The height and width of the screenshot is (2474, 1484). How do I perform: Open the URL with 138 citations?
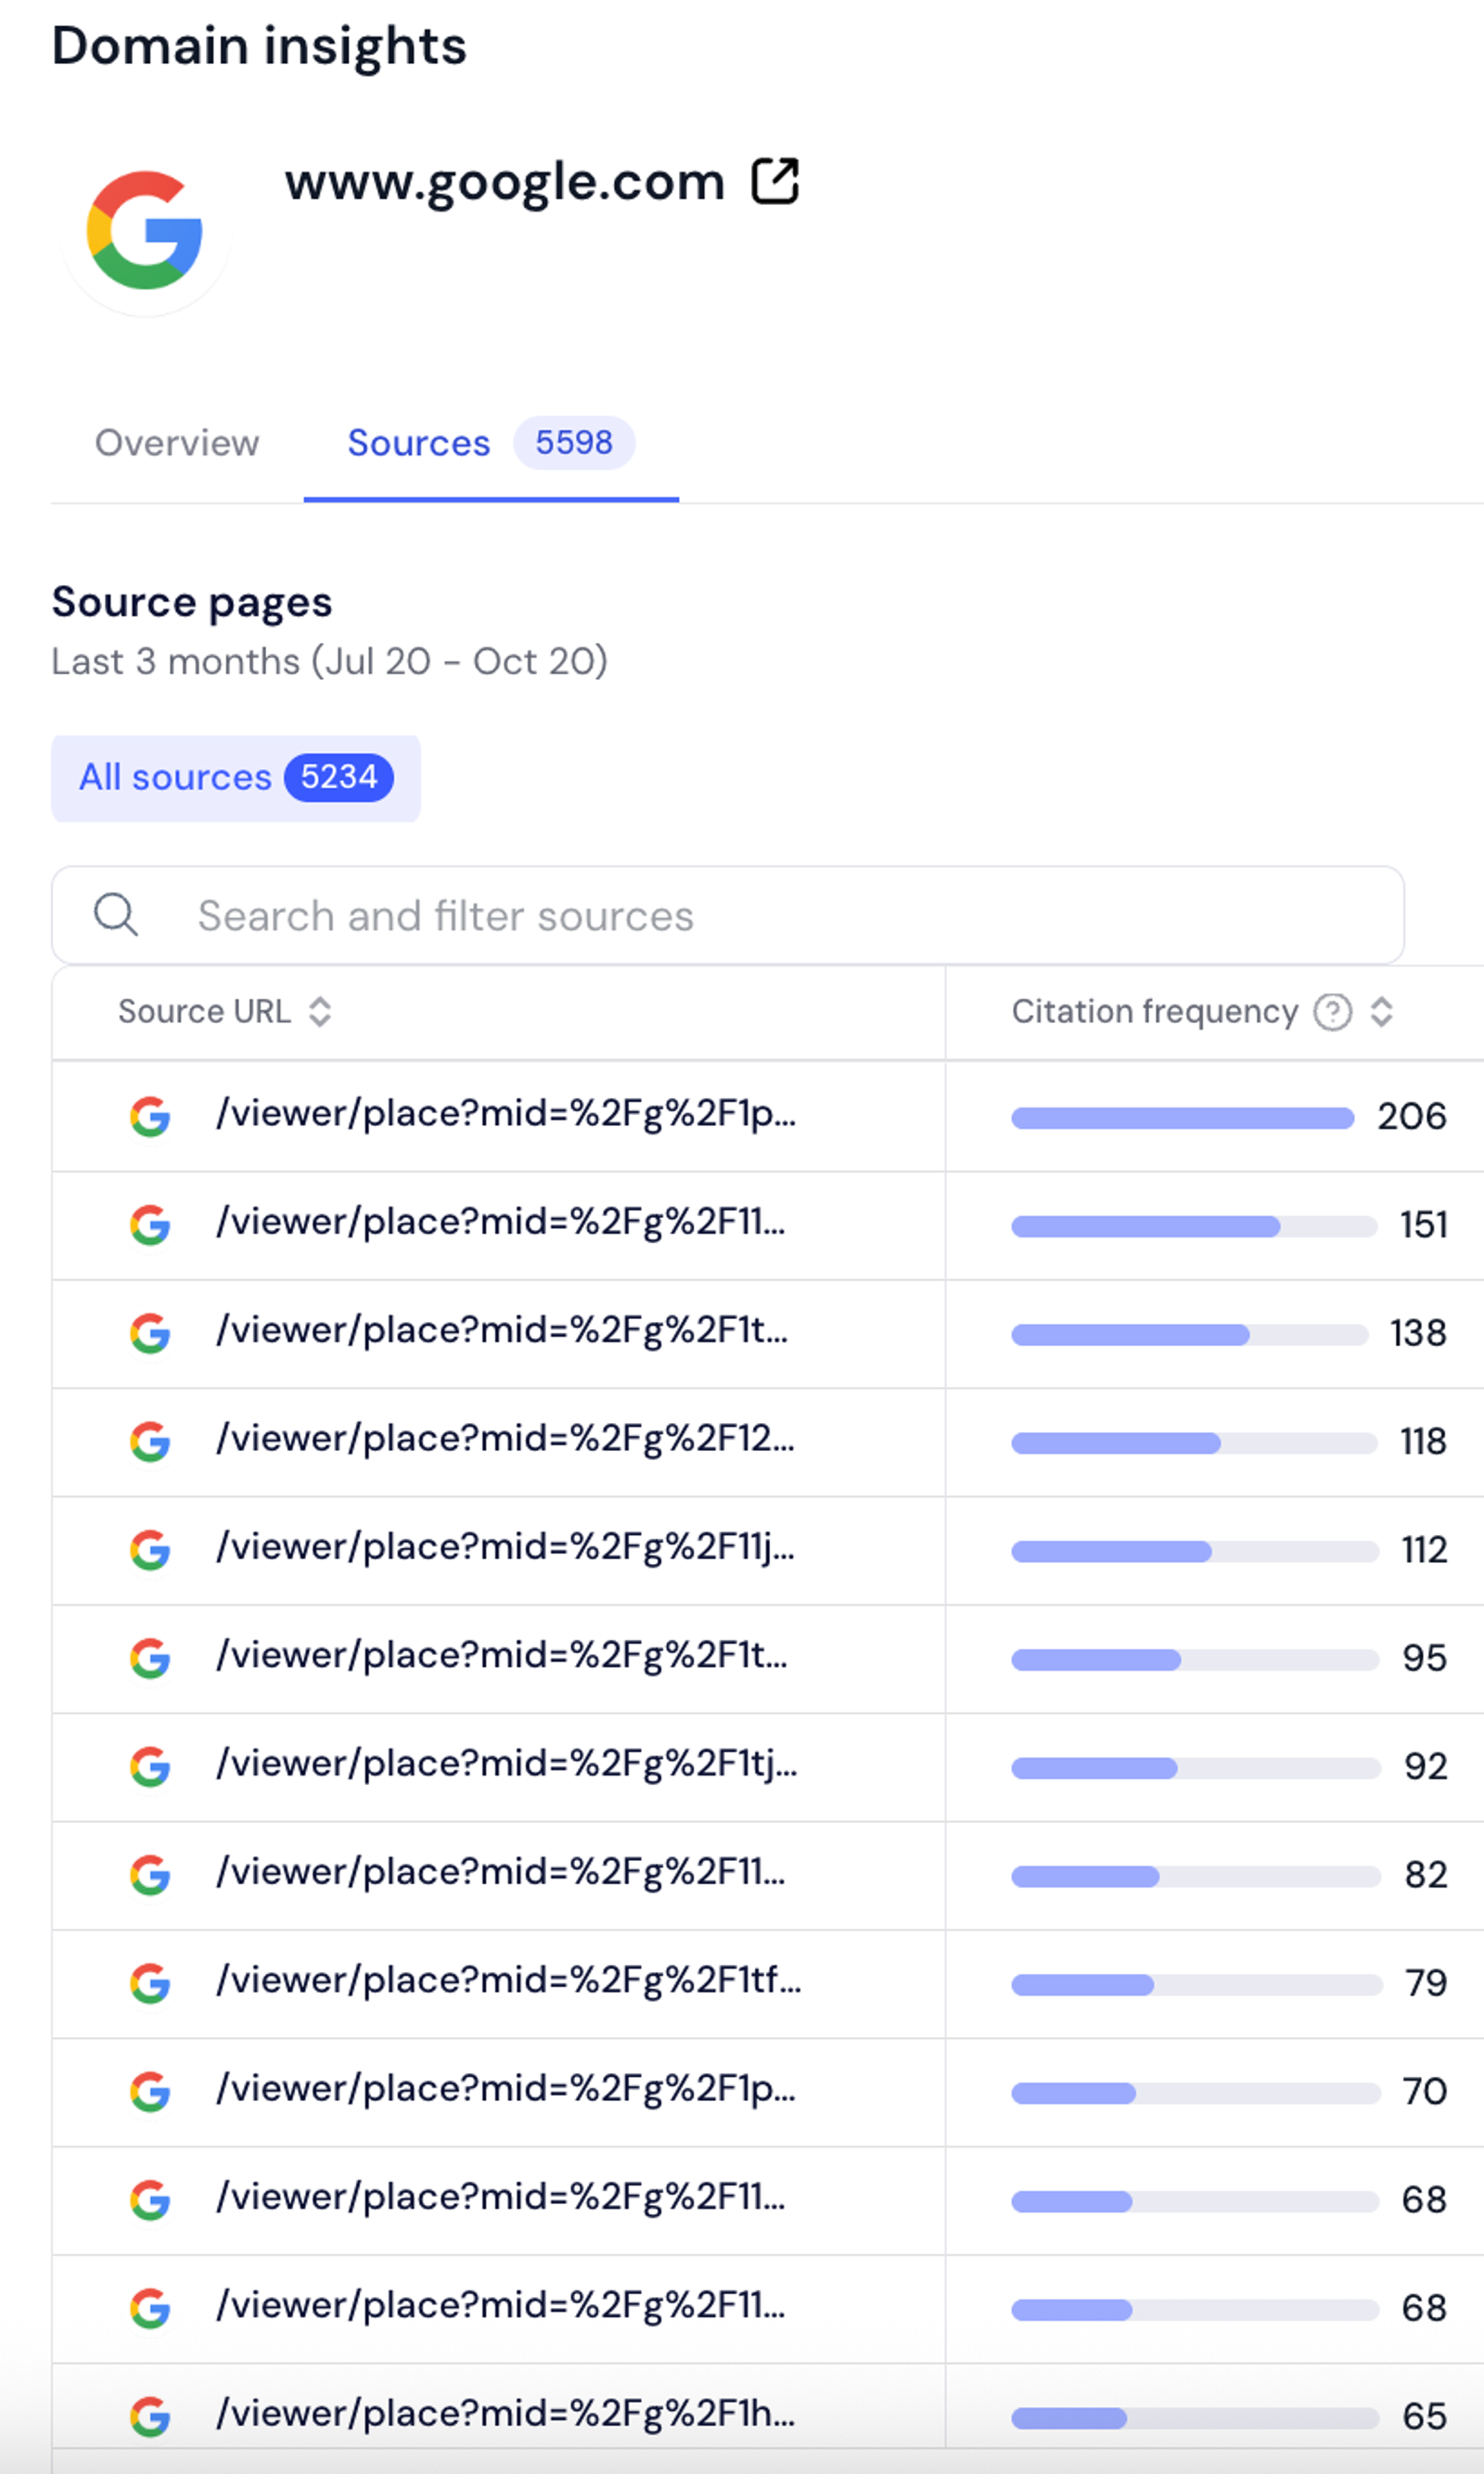click(x=502, y=1330)
